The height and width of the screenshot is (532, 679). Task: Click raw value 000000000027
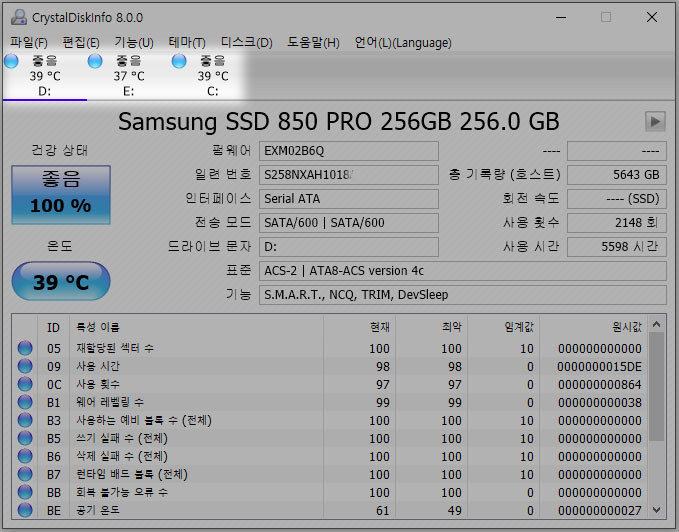coord(600,510)
